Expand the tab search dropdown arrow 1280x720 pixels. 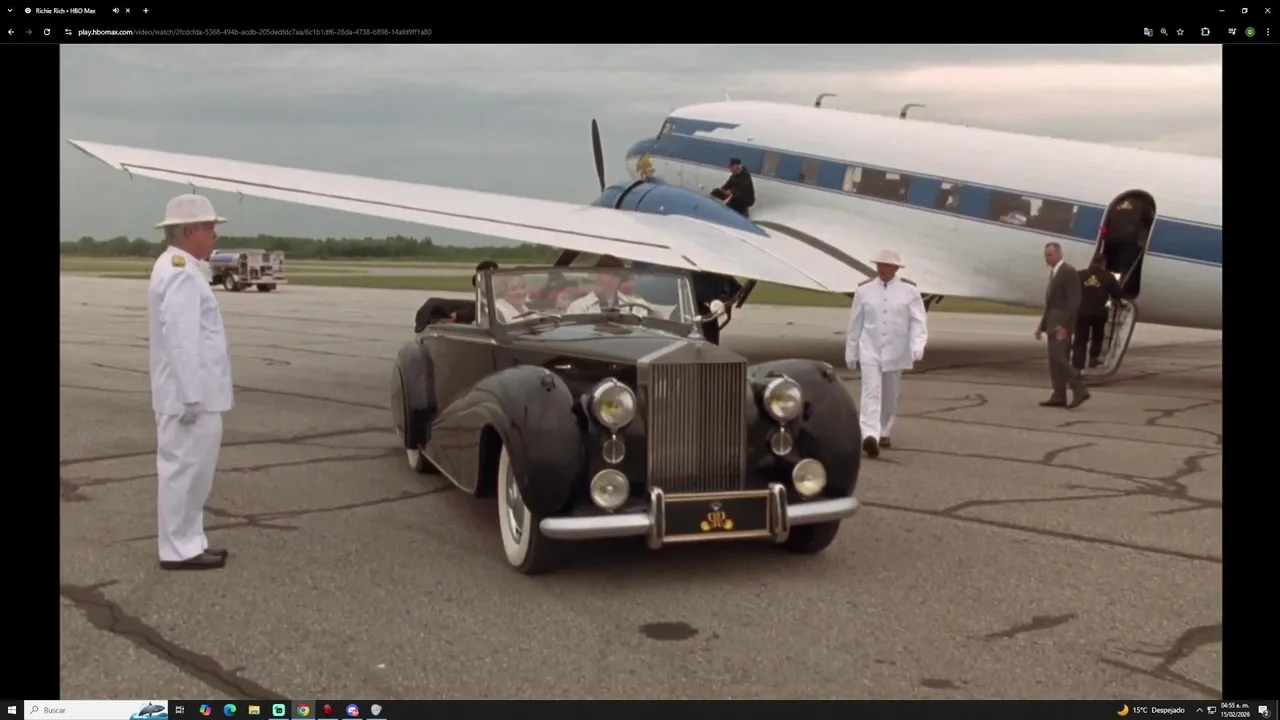click(x=9, y=10)
